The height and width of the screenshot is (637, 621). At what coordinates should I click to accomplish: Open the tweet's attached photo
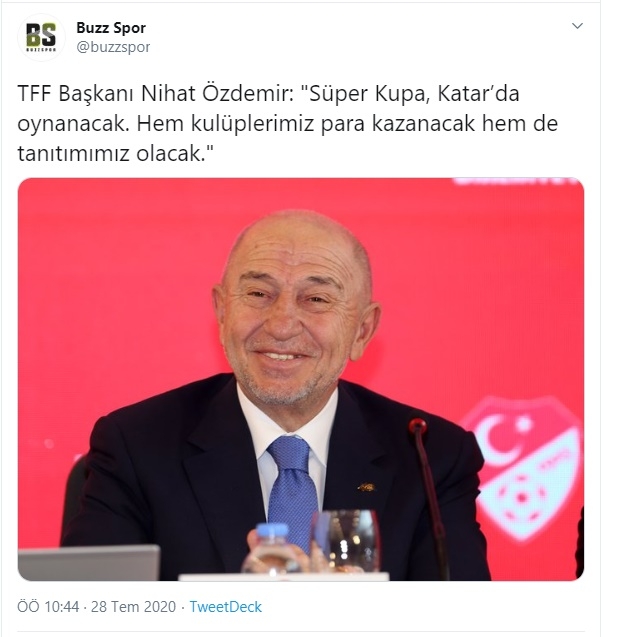pyautogui.click(x=301, y=379)
